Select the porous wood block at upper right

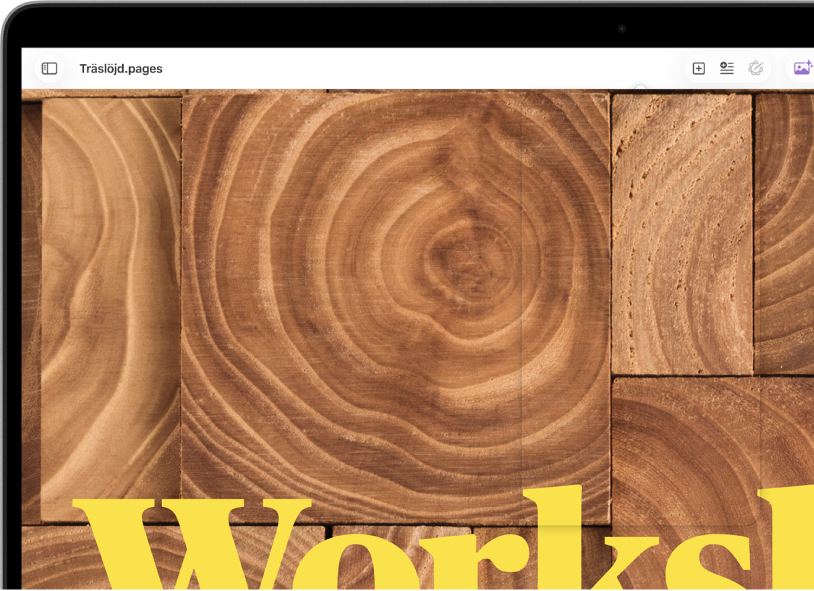click(682, 234)
